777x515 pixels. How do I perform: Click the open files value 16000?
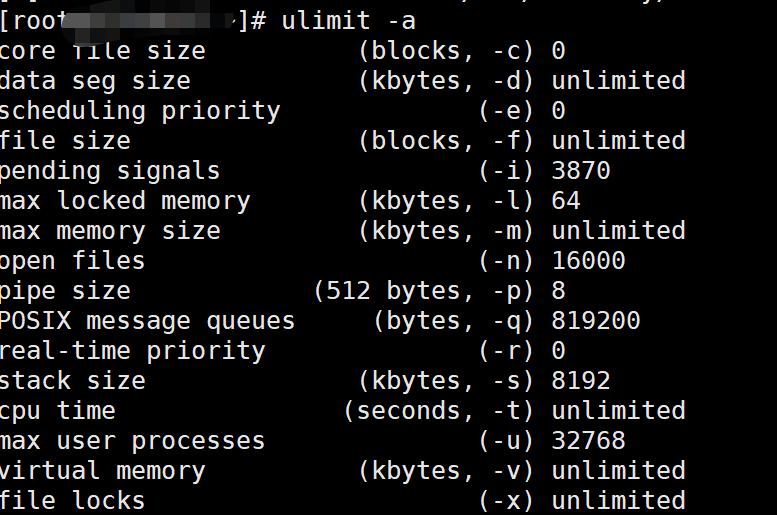588,260
